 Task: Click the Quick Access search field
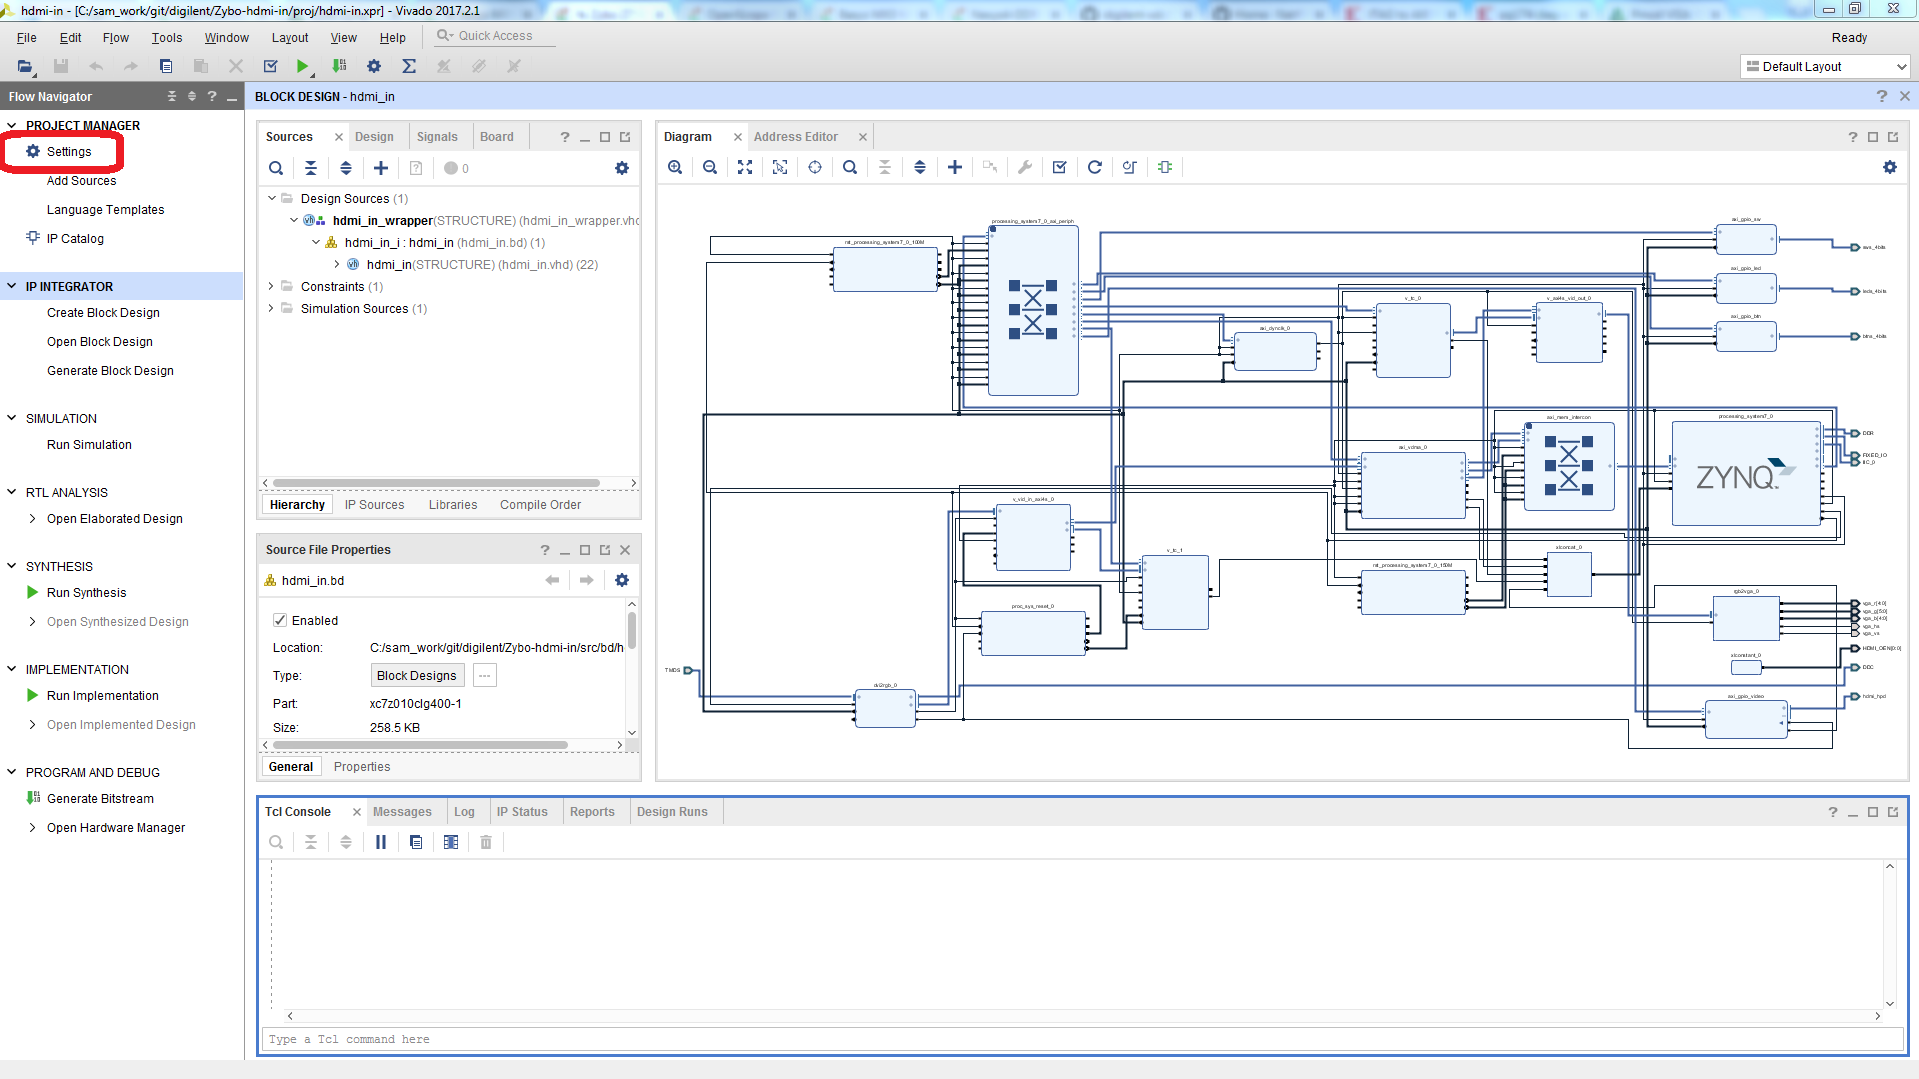495,35
